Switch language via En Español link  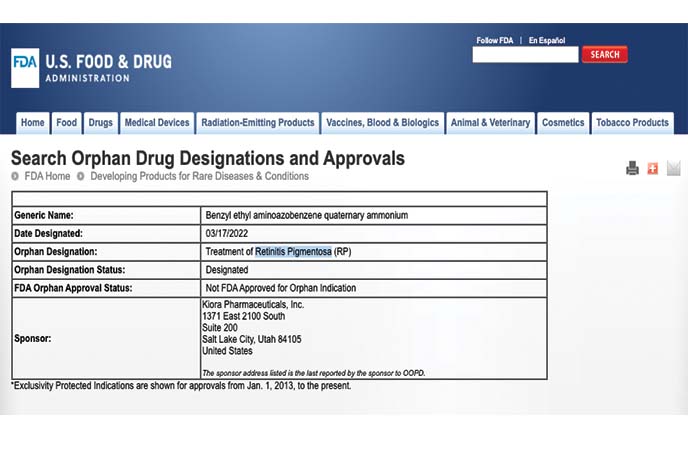point(547,41)
